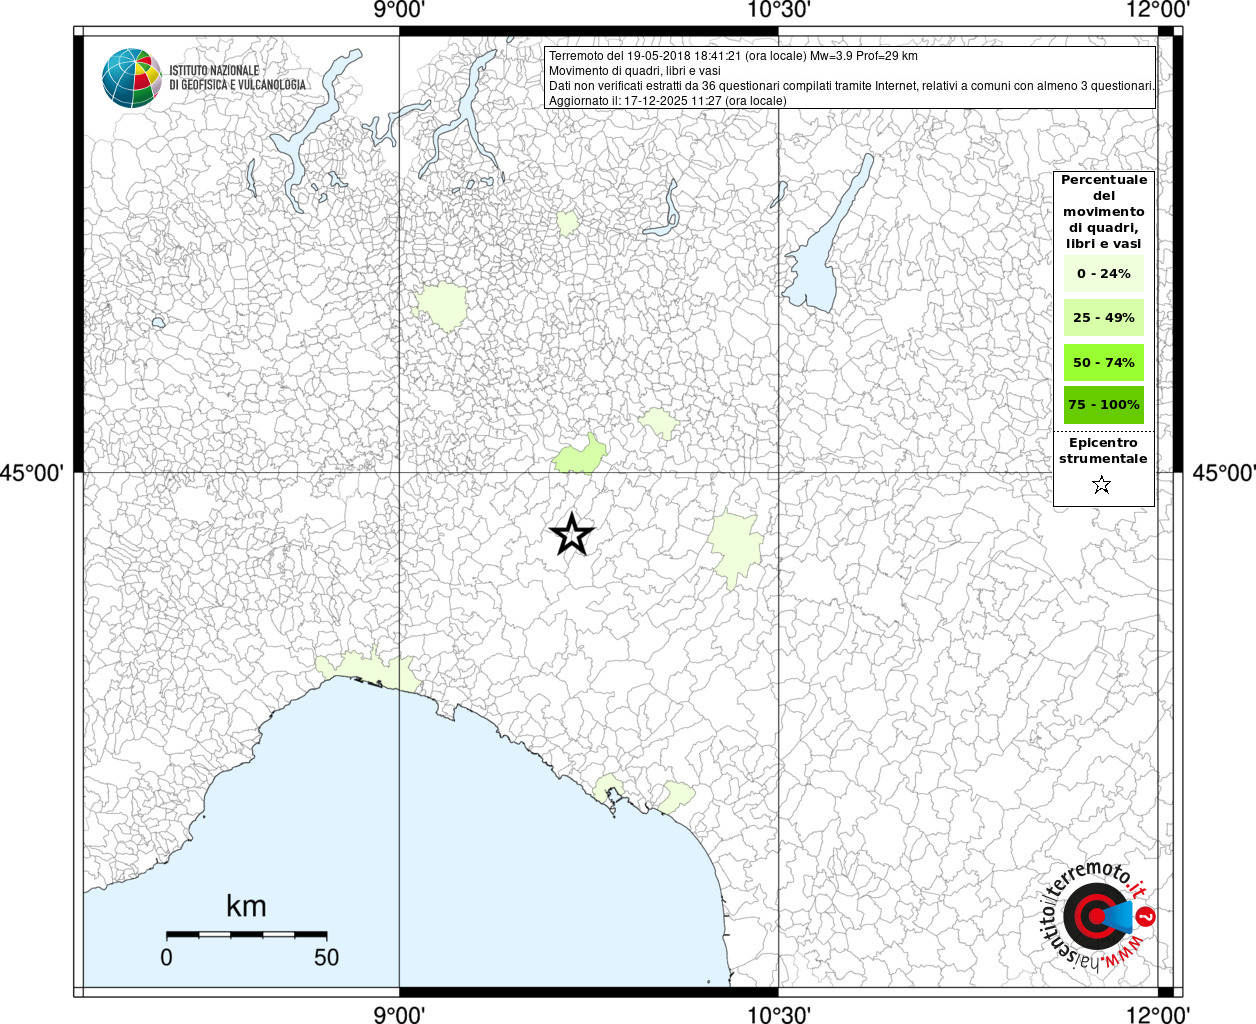Click the scale bar '50' value

(327, 957)
